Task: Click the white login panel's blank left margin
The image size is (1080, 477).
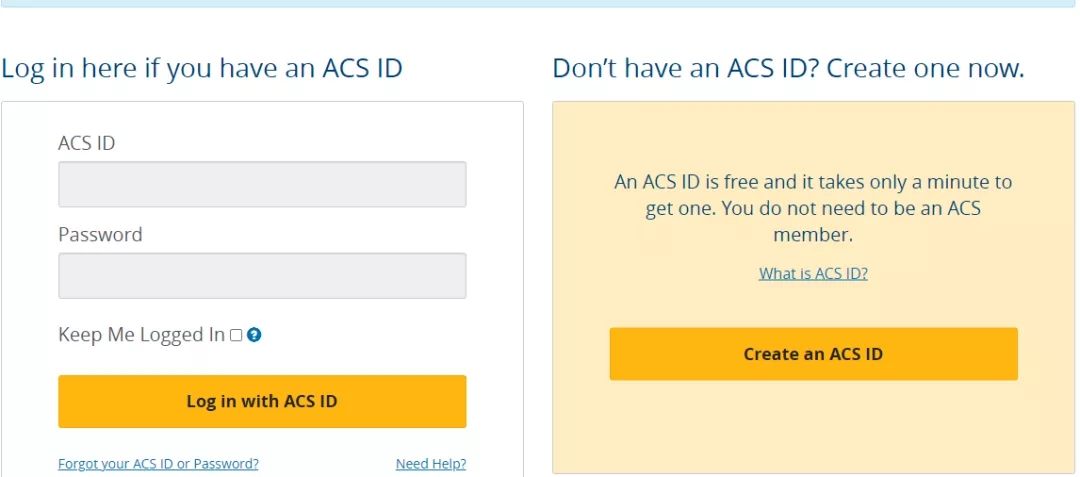Action: point(28,300)
